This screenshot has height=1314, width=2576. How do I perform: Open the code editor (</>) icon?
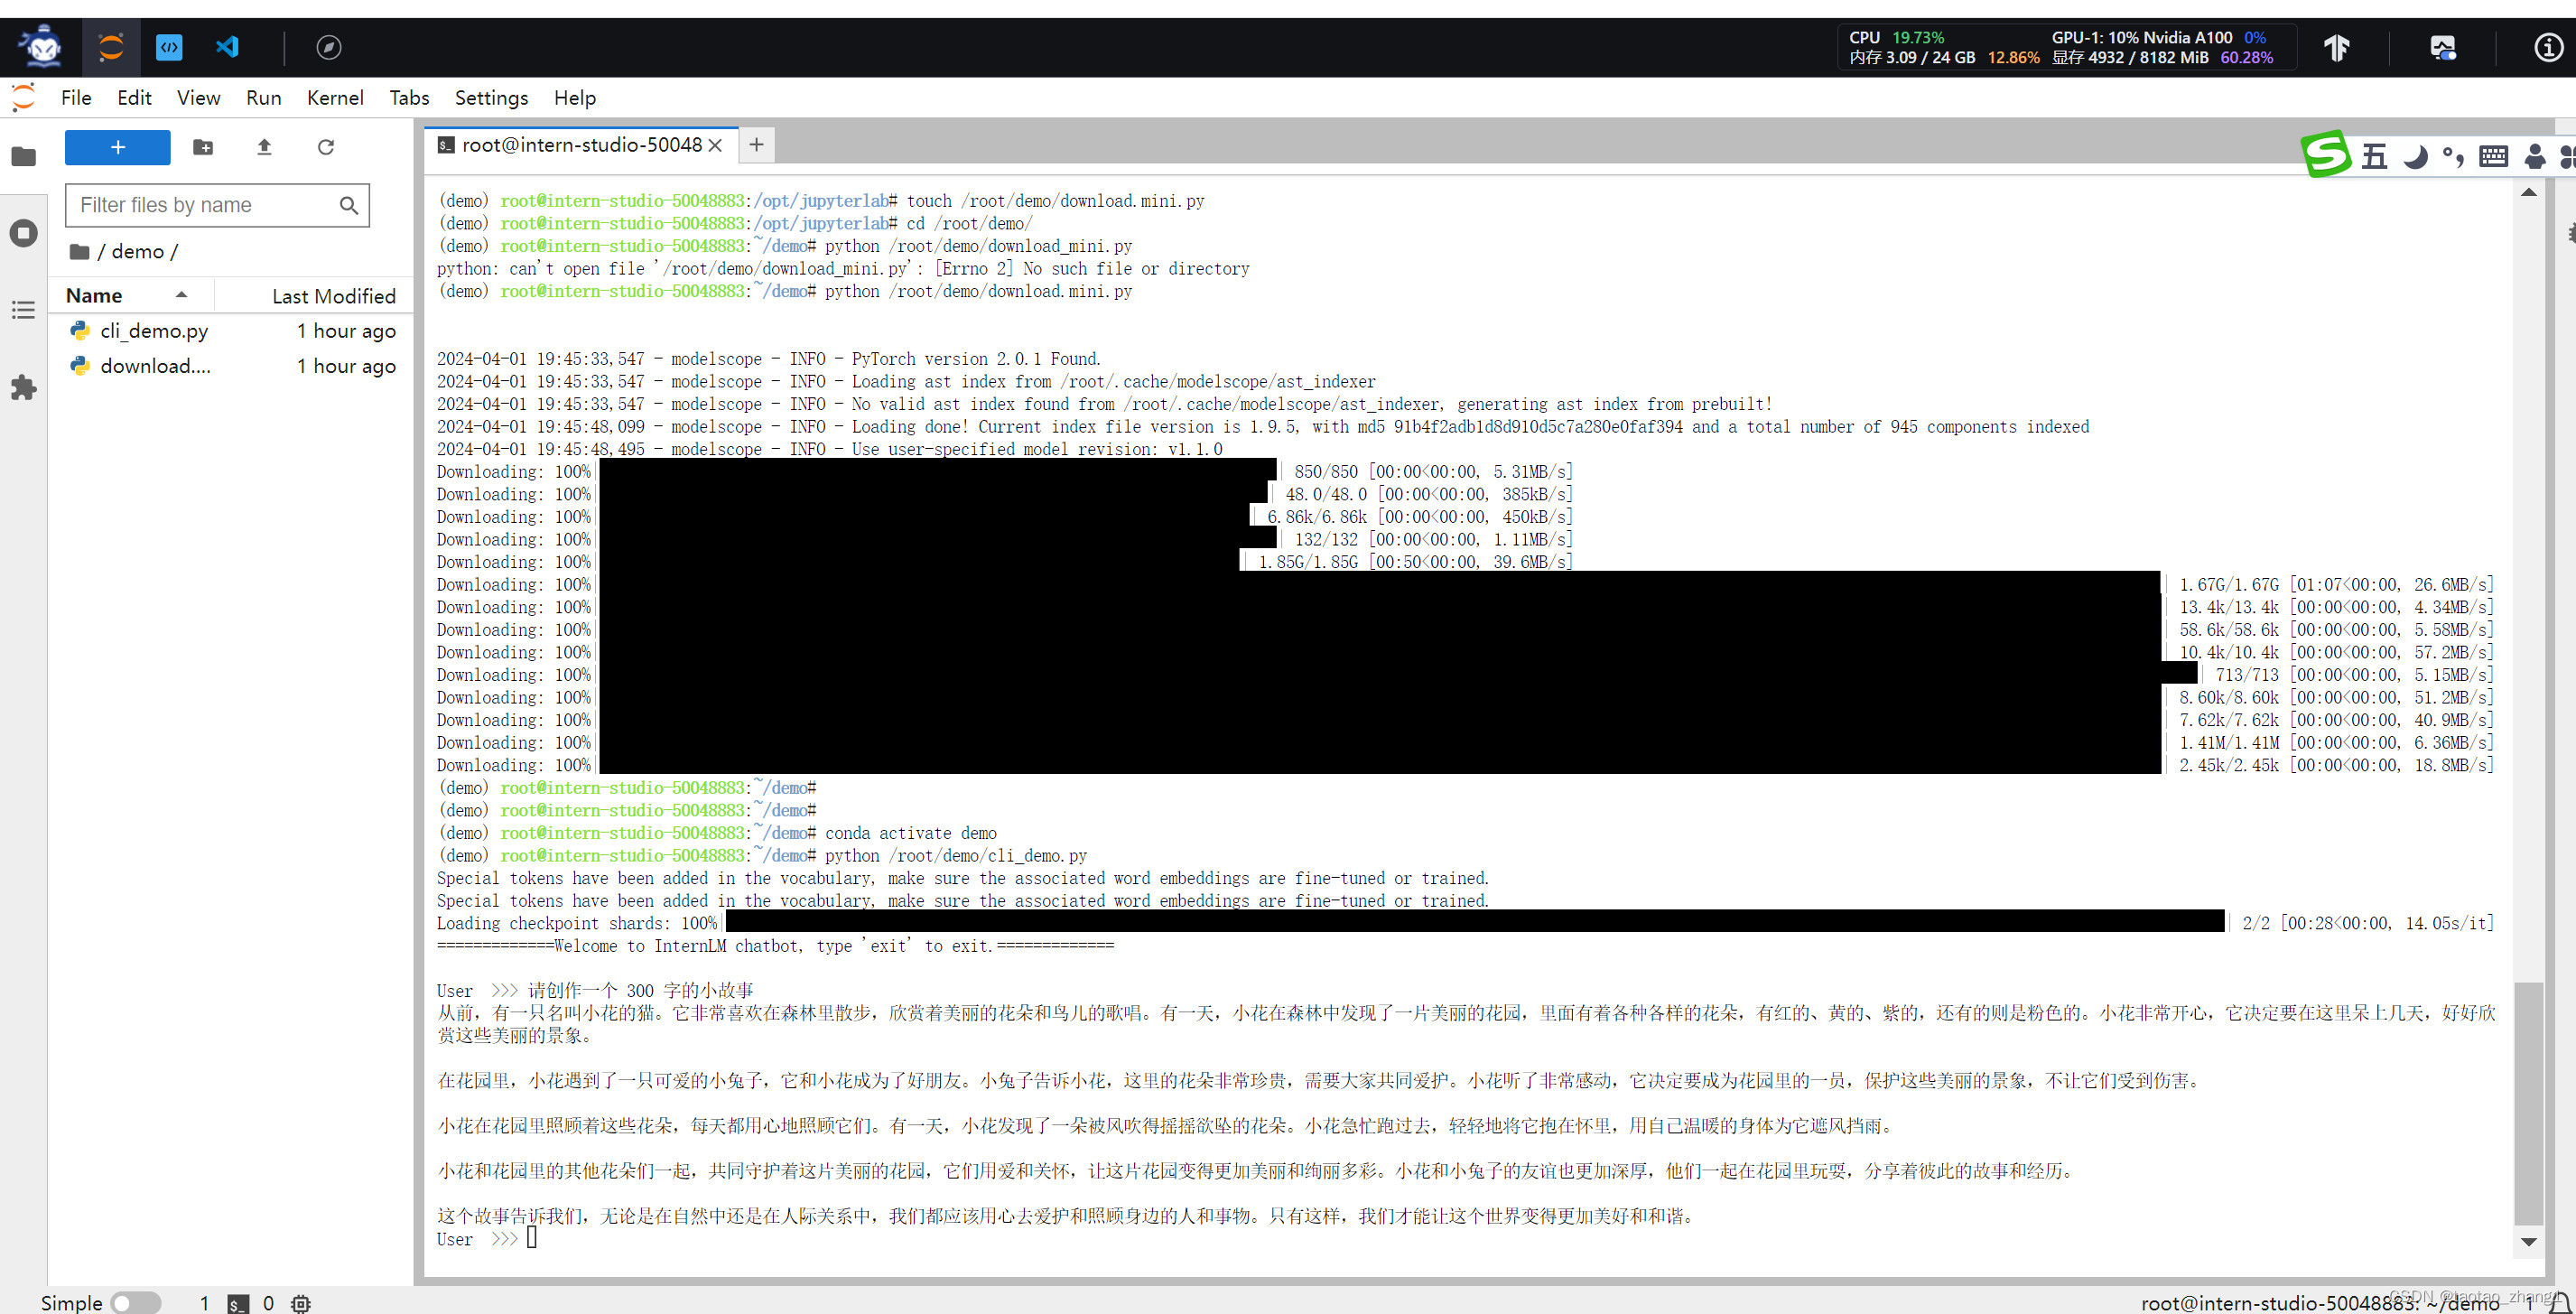pos(168,47)
